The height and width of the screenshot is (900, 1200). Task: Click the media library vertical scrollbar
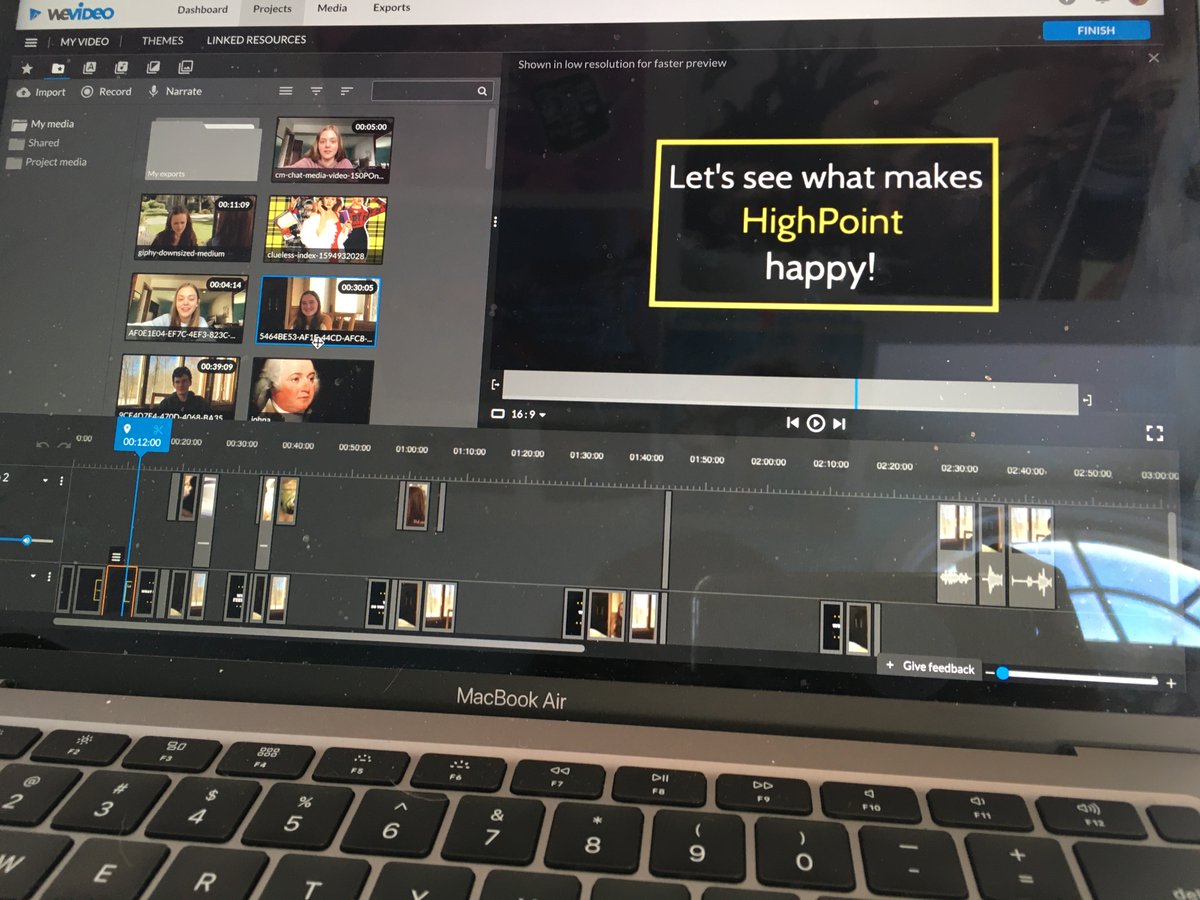click(x=490, y=138)
